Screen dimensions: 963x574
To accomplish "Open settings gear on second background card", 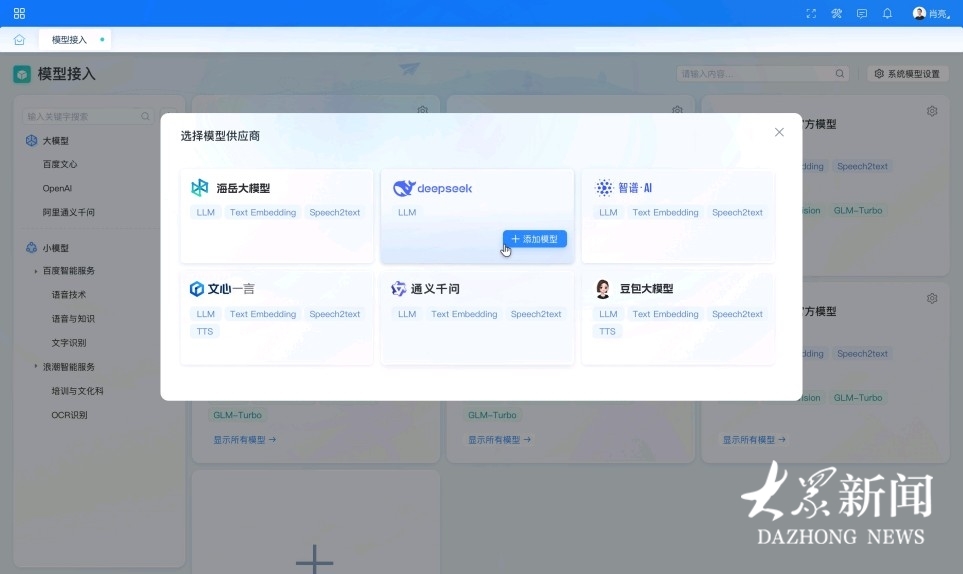I will [x=677, y=110].
